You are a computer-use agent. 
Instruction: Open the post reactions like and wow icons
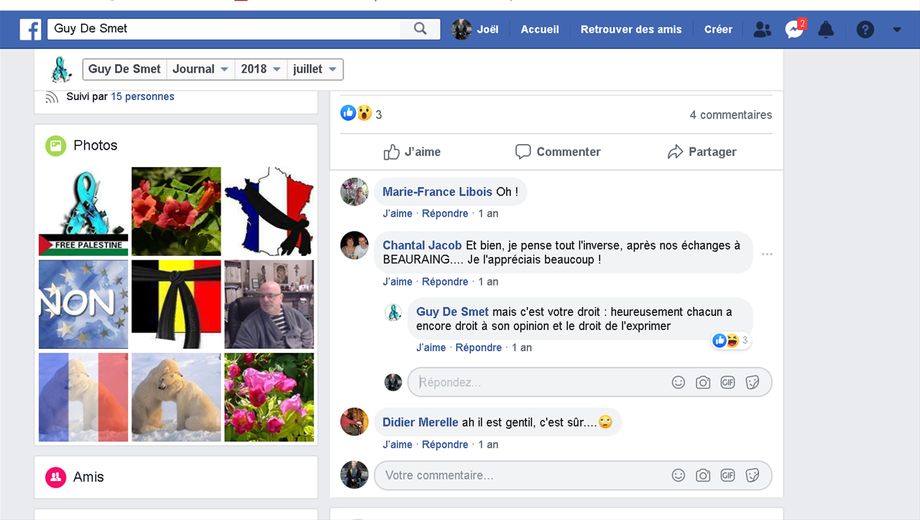[x=356, y=113]
